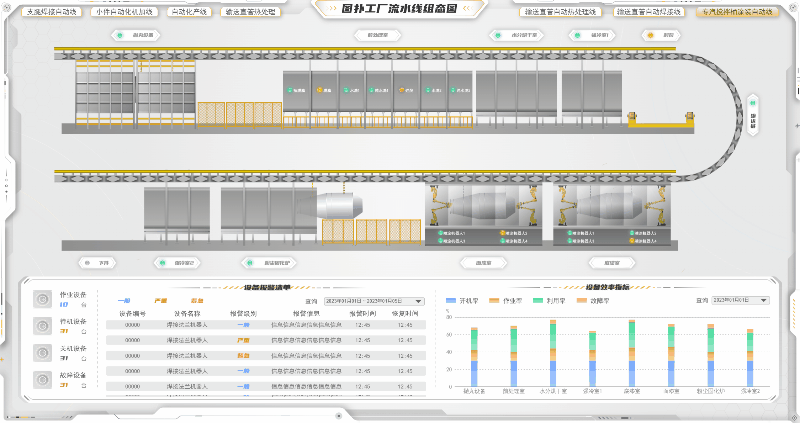Select the 小件自动化机加线 tab
800x423 pixels.
point(124,12)
